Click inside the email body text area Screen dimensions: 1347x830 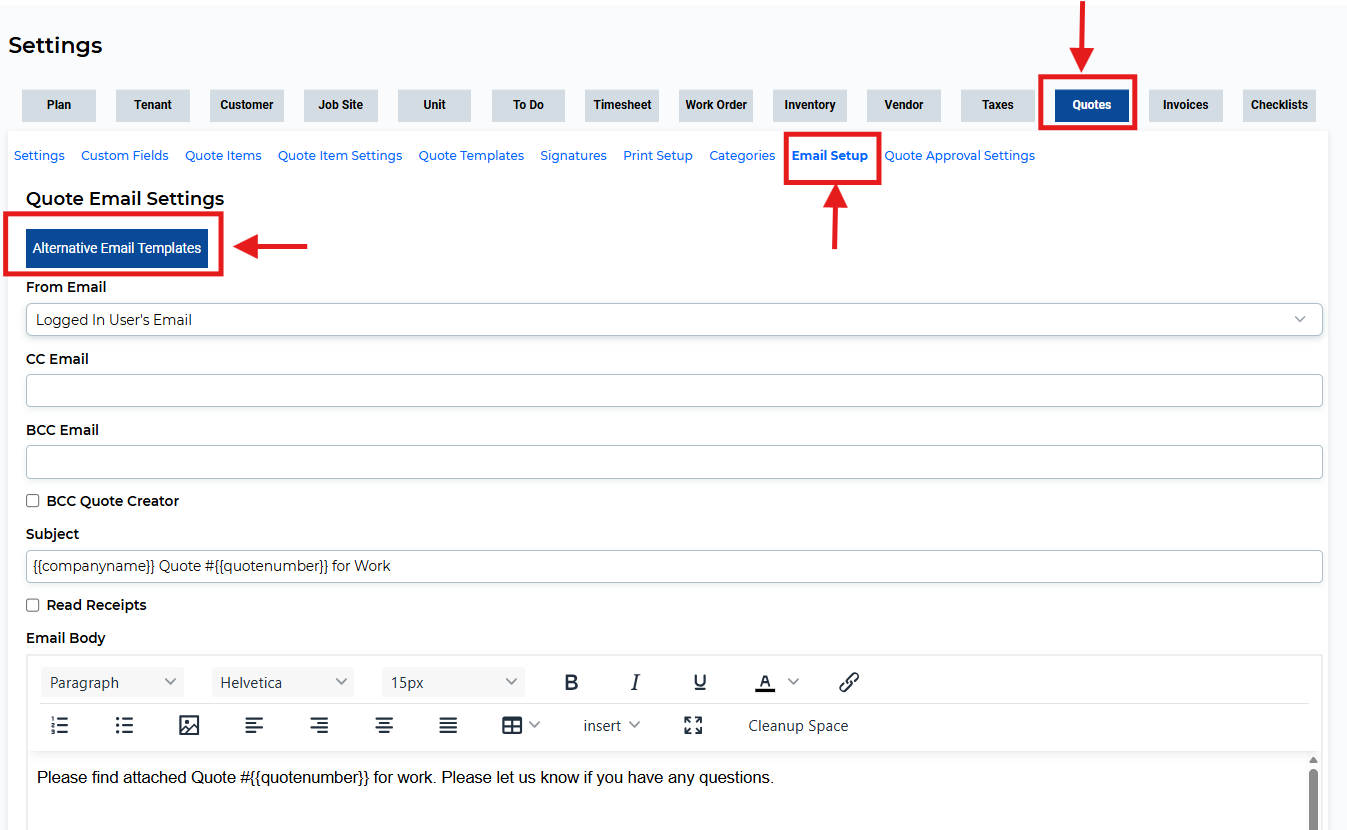(x=666, y=791)
